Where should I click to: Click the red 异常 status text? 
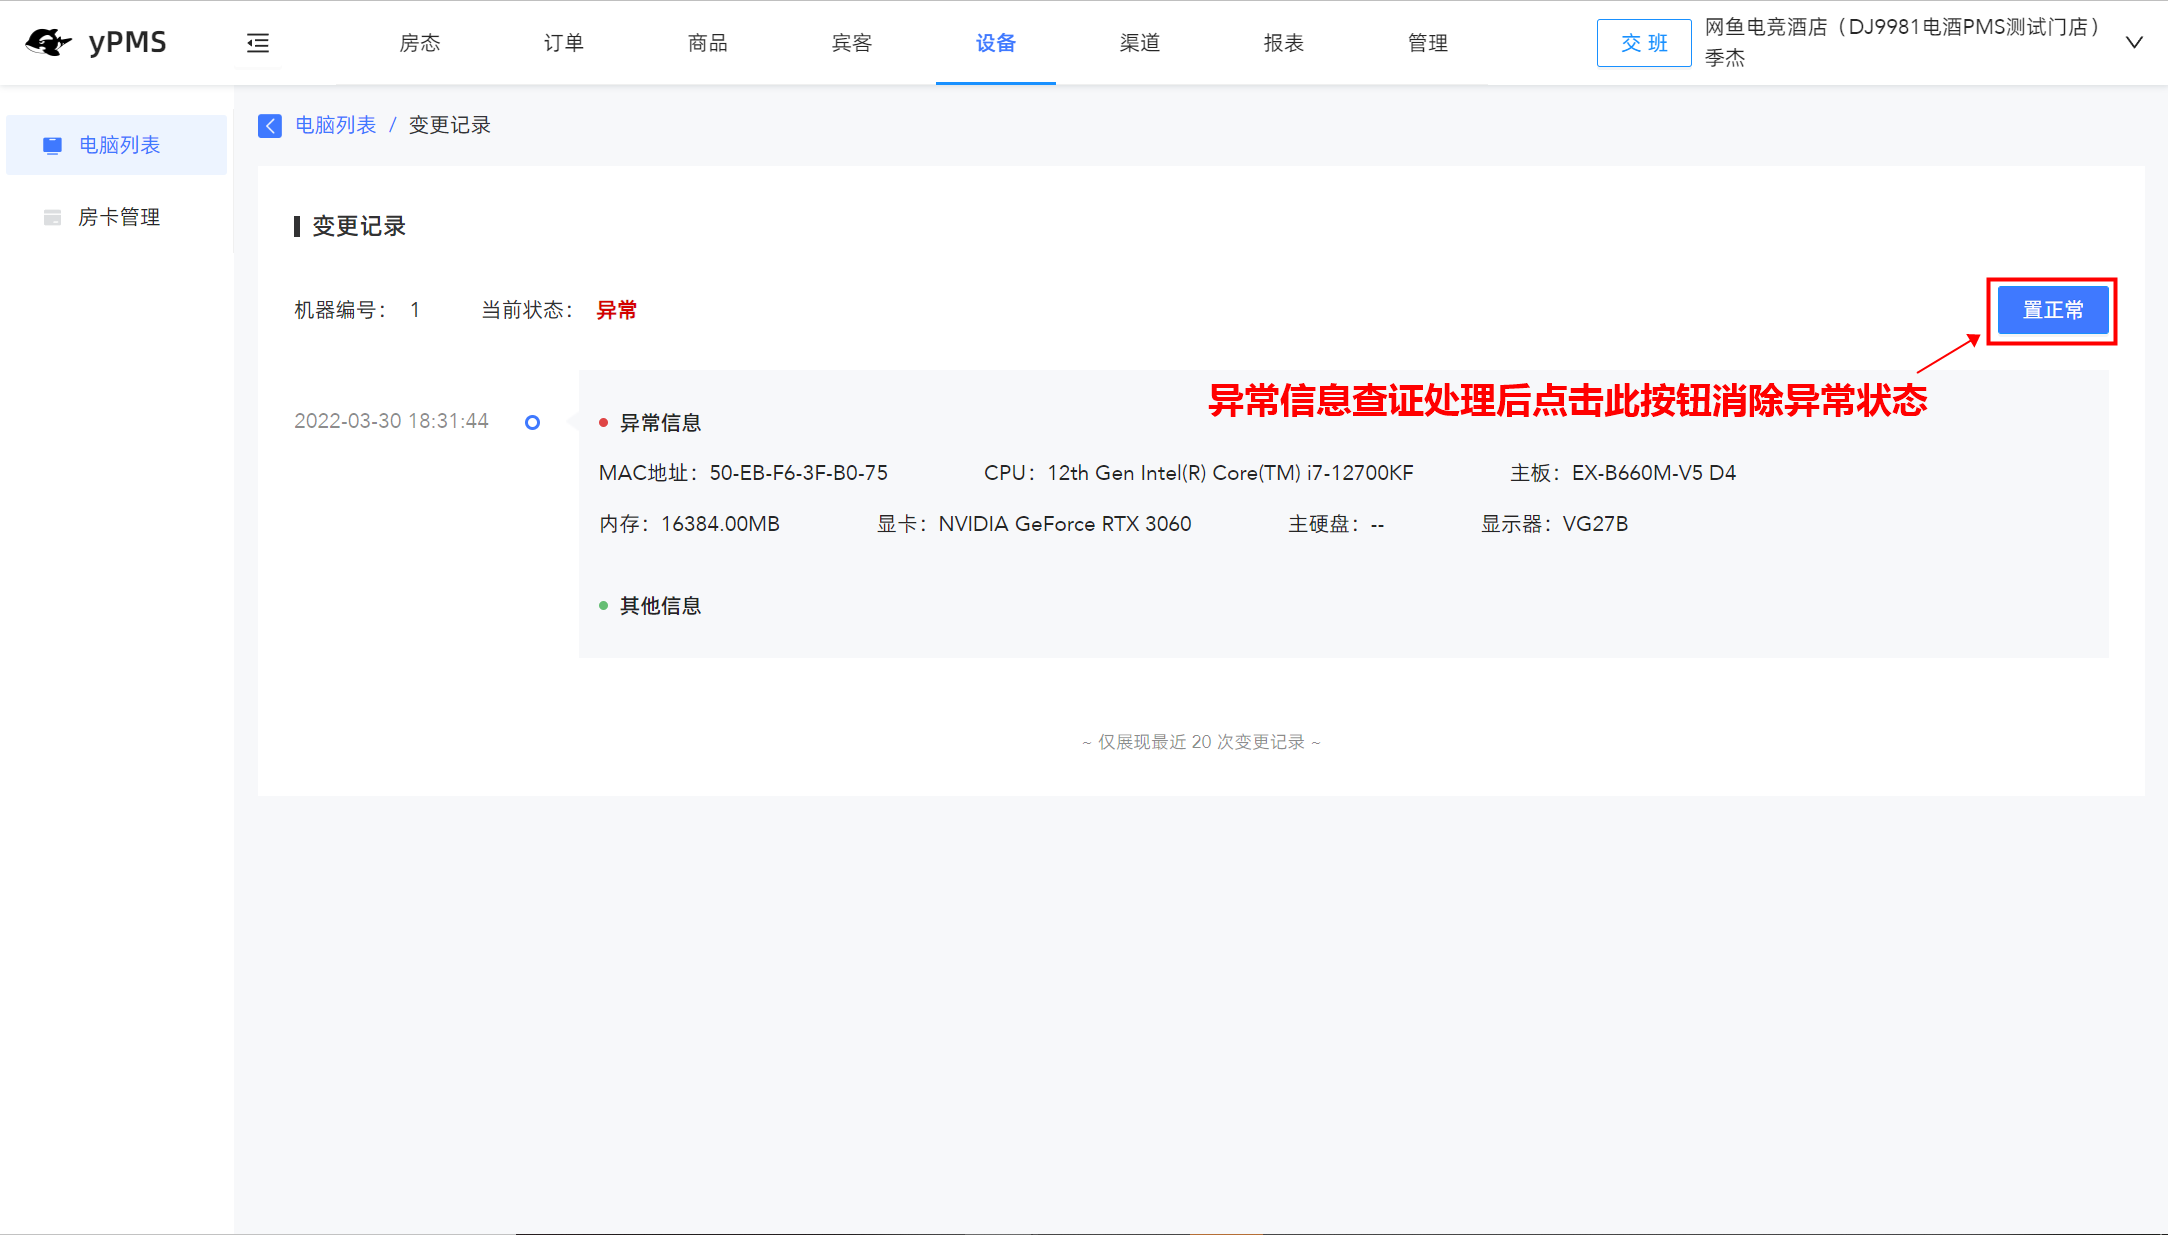point(617,310)
